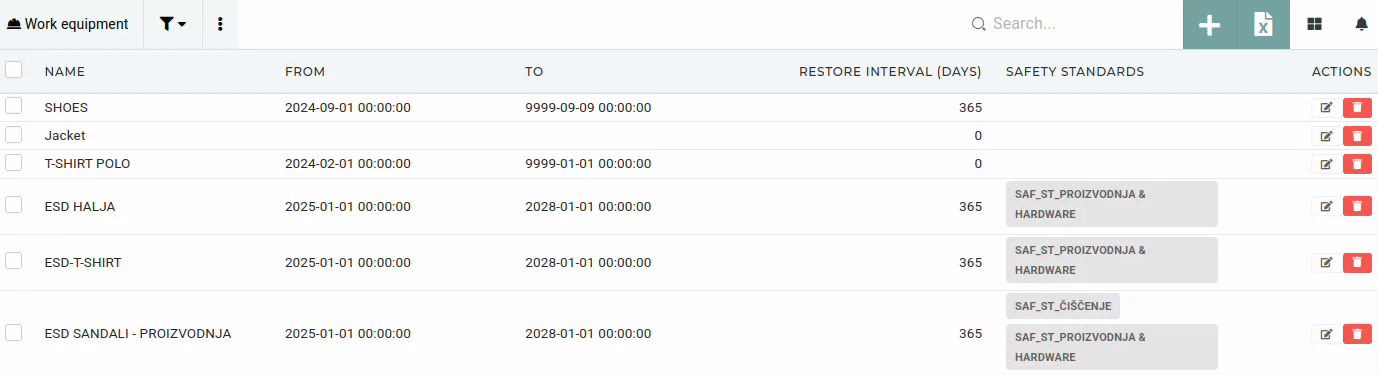This screenshot has width=1378, height=375.
Task: Edit the SHOES row
Action: pos(1326,108)
